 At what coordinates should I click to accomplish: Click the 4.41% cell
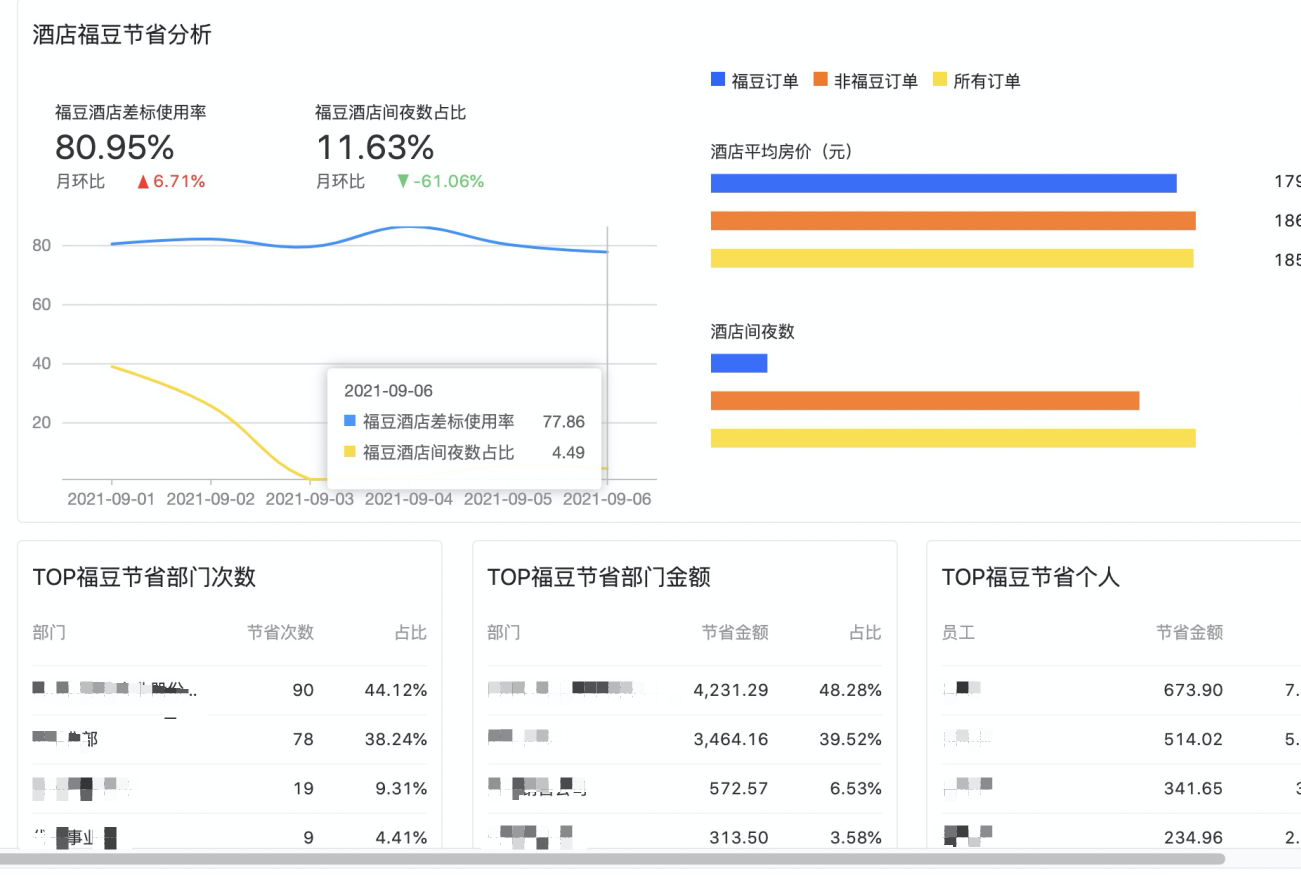tap(401, 837)
